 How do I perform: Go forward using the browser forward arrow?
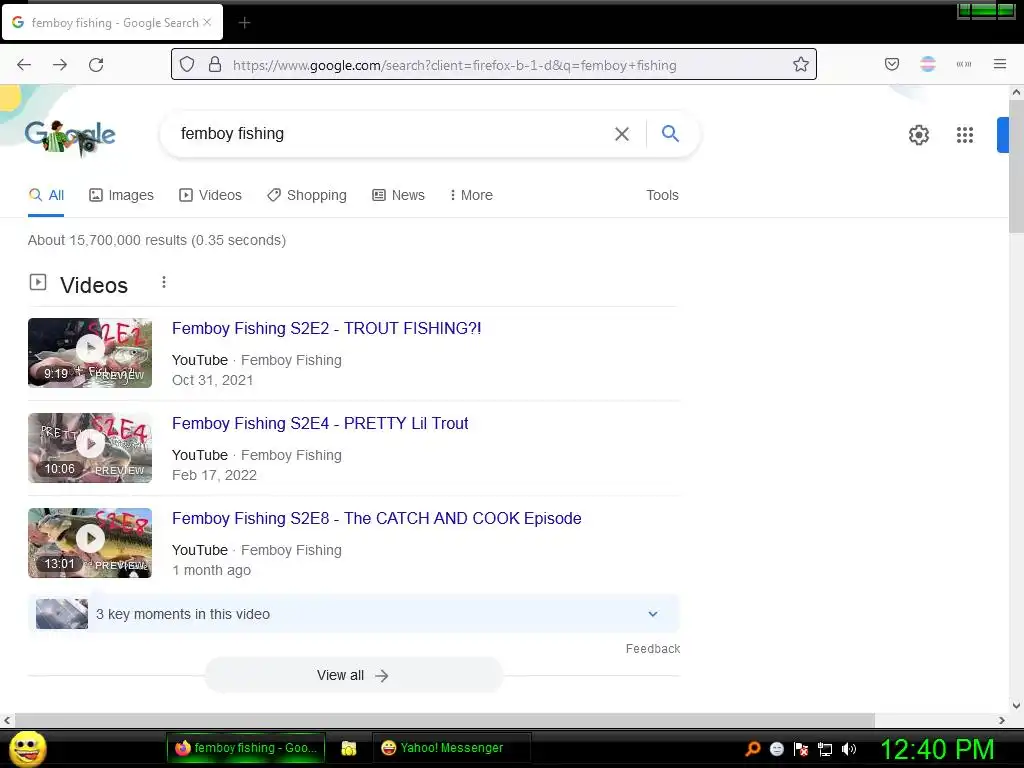pyautogui.click(x=60, y=64)
